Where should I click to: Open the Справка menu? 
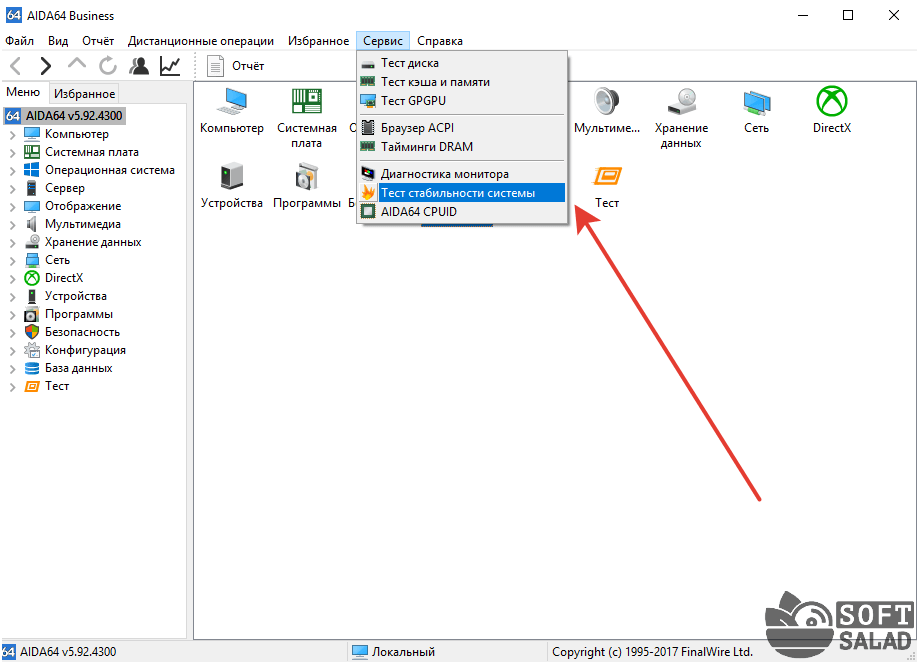[x=440, y=41]
